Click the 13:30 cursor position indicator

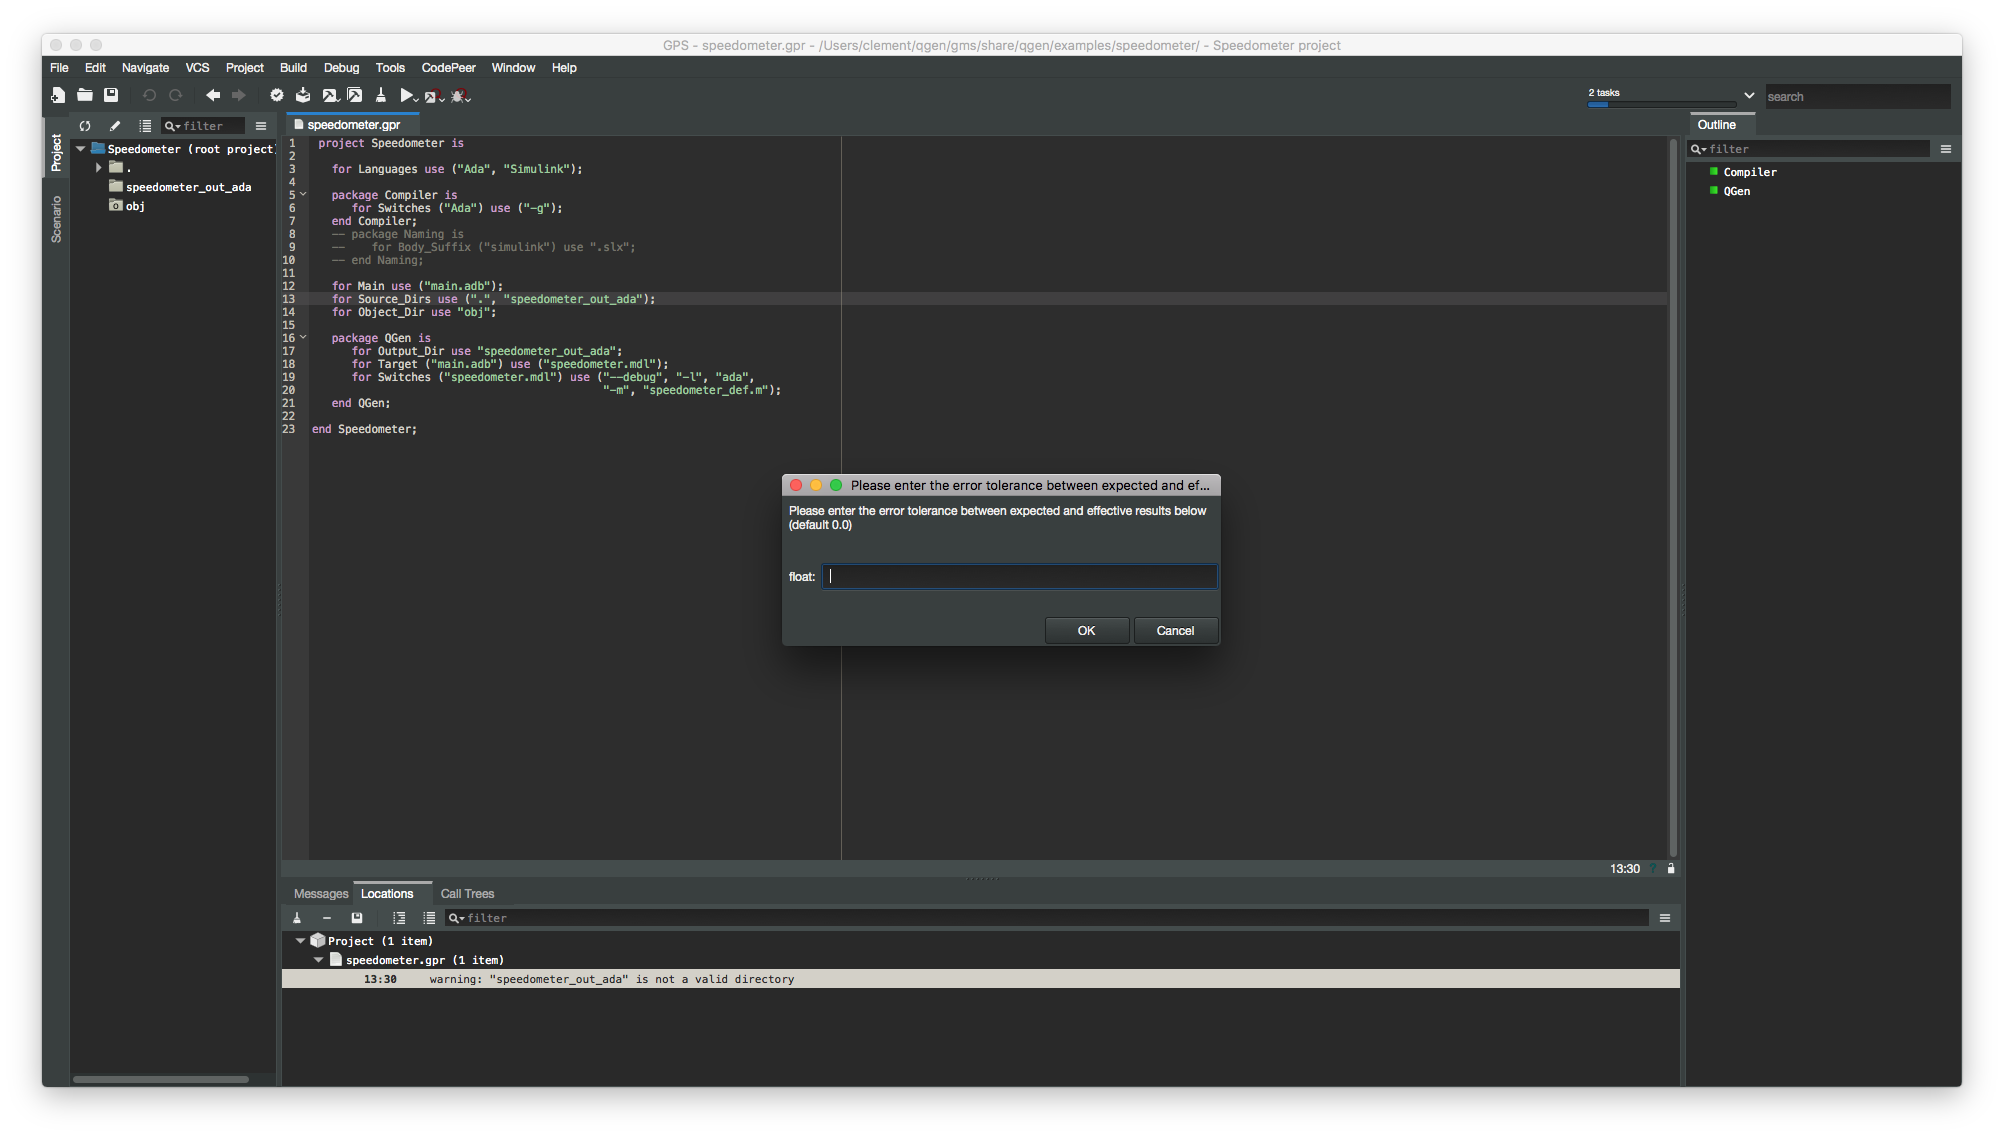tap(1625, 869)
